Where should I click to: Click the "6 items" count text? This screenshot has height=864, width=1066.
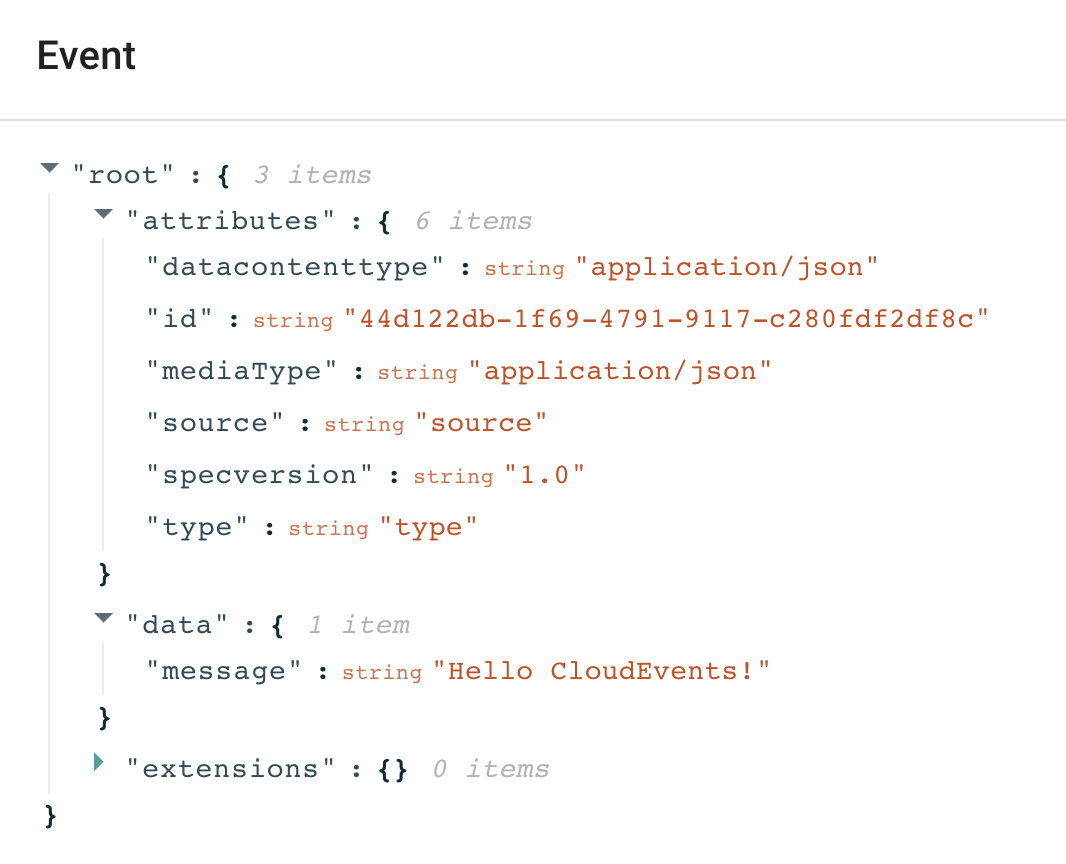474,221
